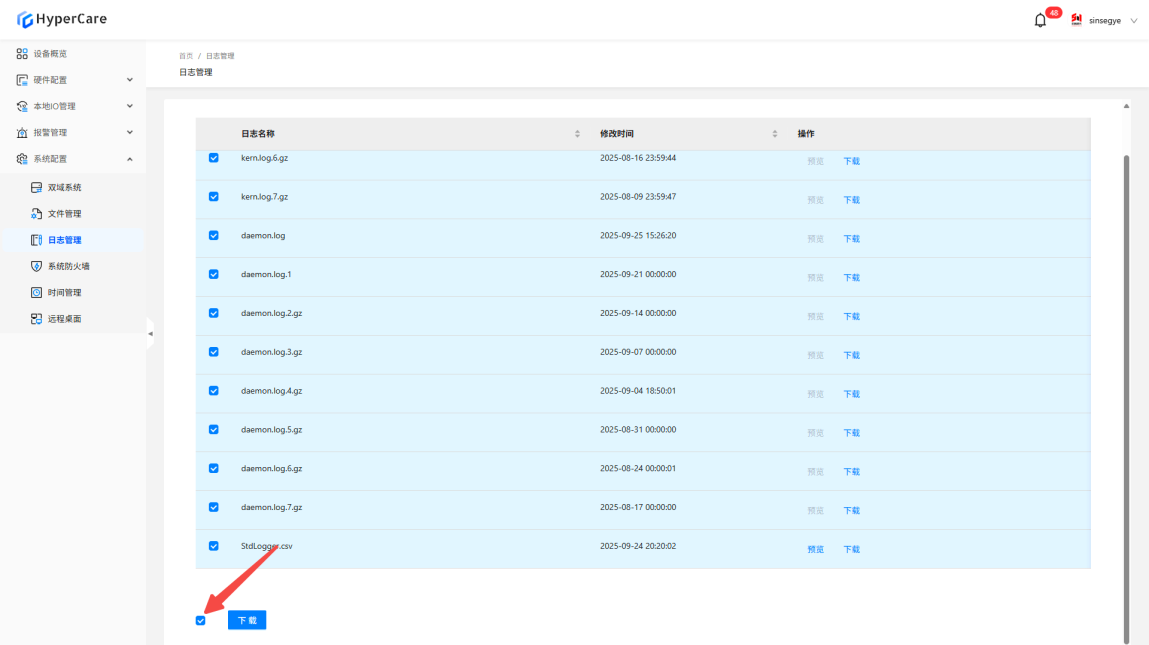Uncheck the StdLogger.csv row checkbox
This screenshot has width=1149, height=645.
[213, 546]
